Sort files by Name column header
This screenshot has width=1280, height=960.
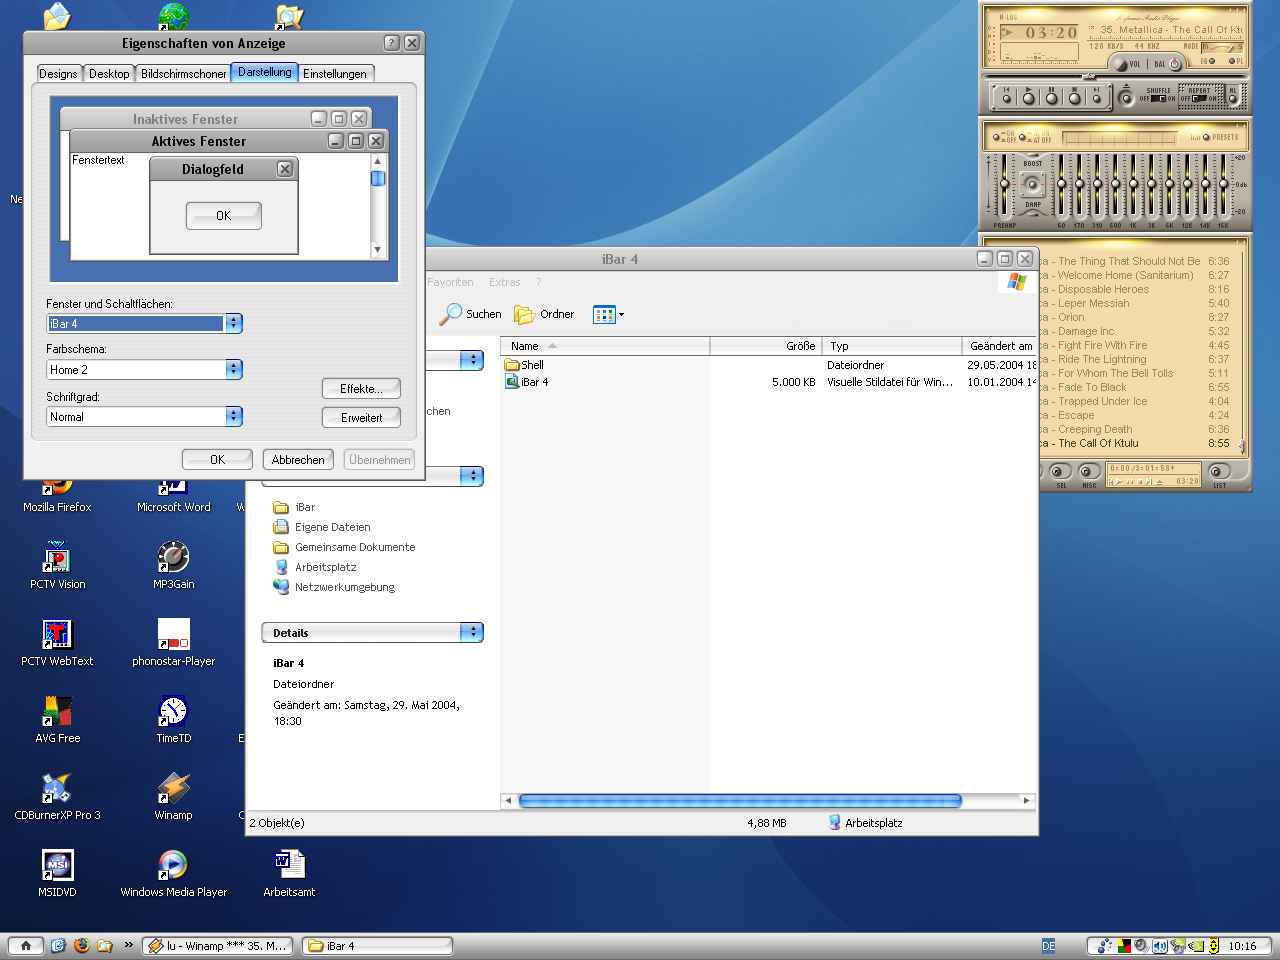[605, 346]
